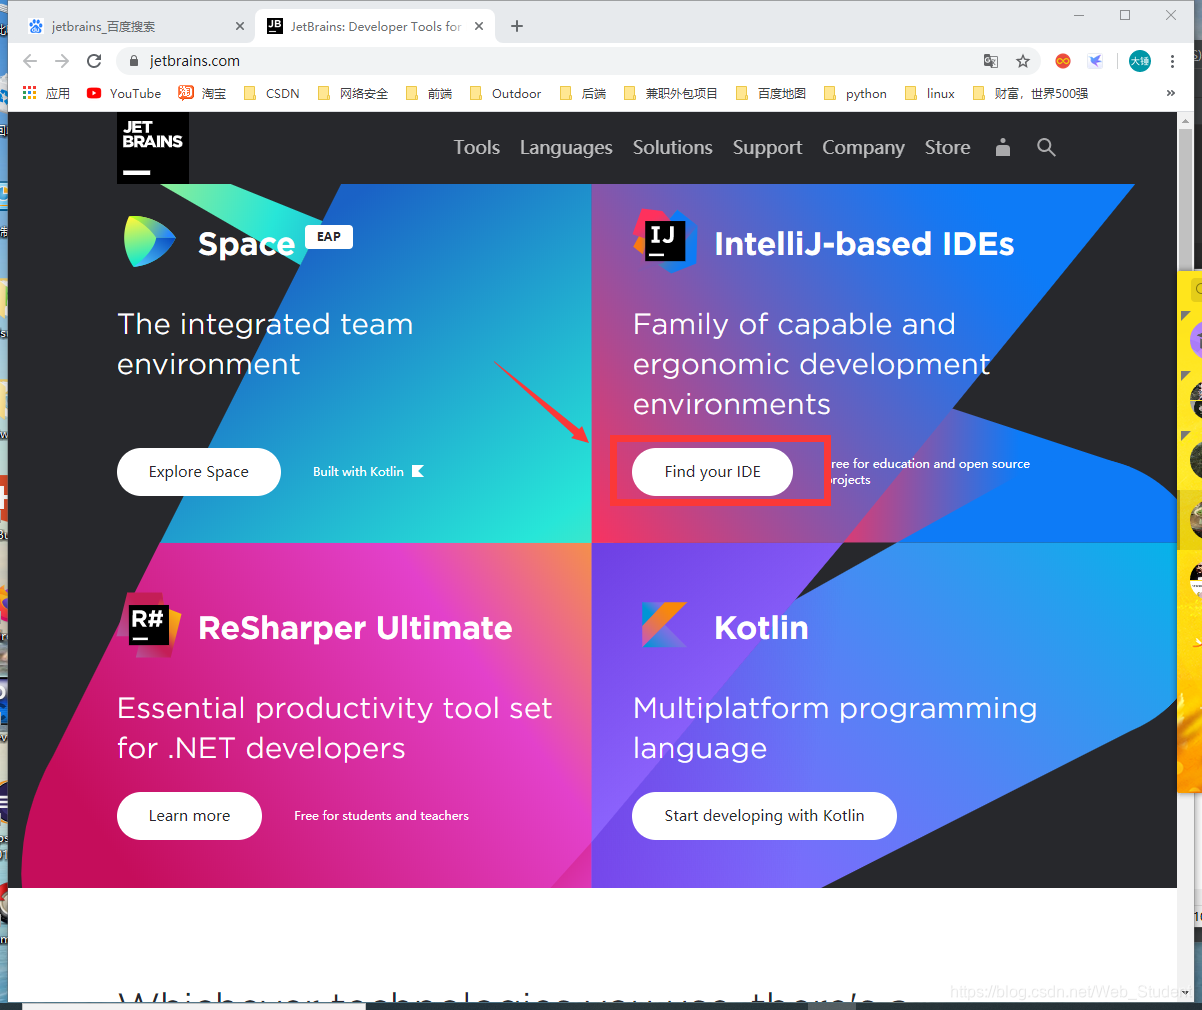
Task: Click the EAP badge next to Space
Action: [x=329, y=237]
